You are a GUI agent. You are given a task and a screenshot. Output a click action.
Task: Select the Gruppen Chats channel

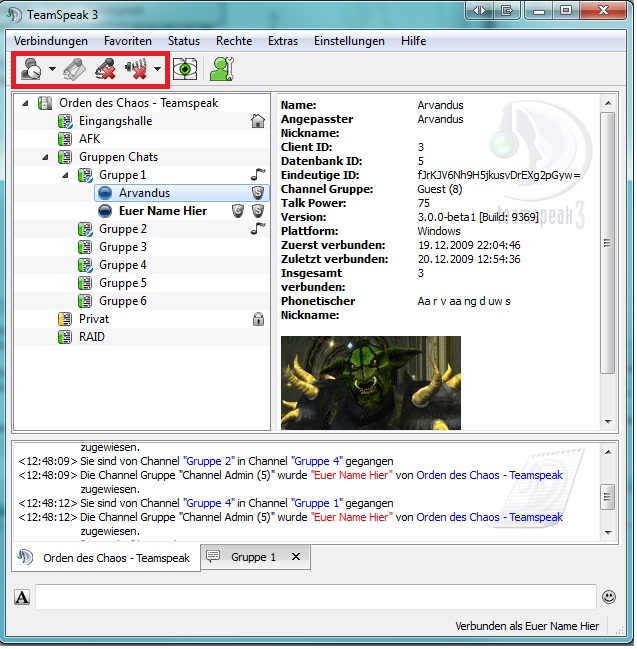(118, 157)
